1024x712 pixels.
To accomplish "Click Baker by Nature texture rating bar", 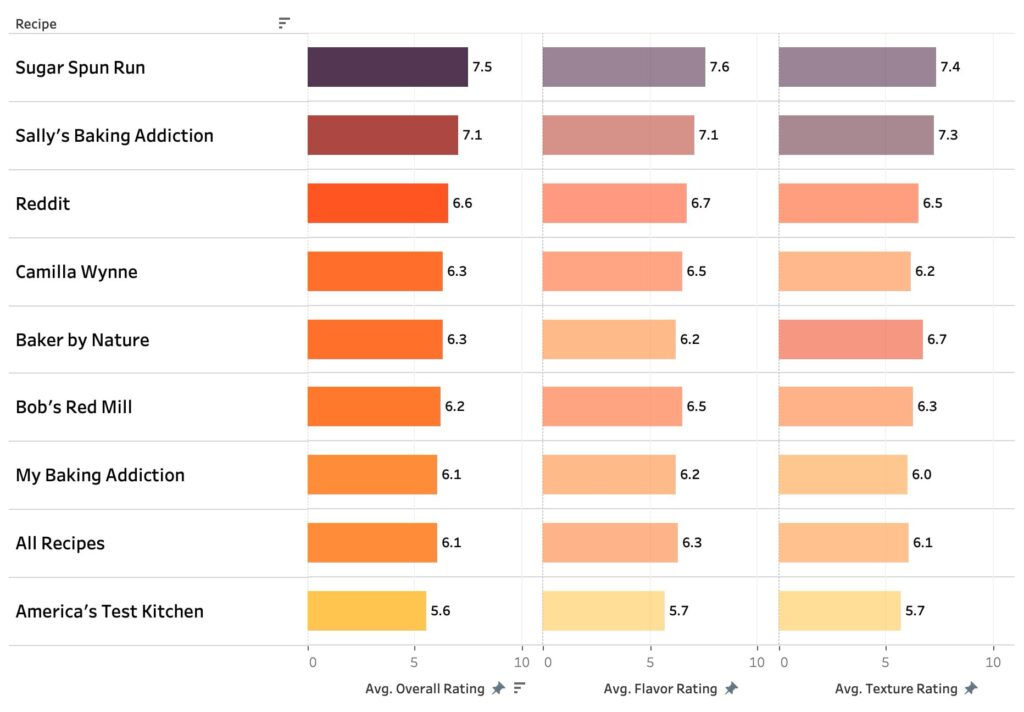I will click(850, 339).
